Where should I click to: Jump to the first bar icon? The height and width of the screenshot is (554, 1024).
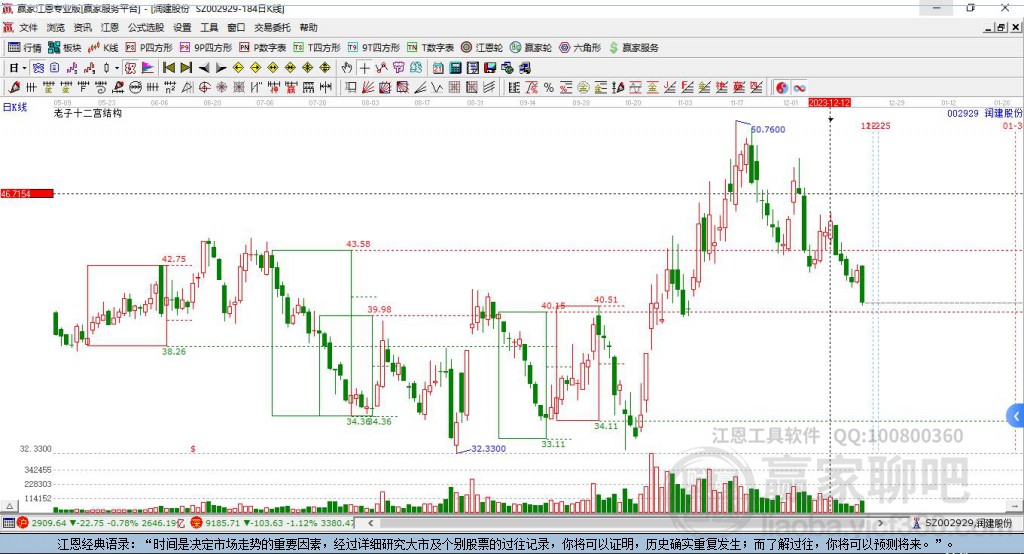[168, 68]
